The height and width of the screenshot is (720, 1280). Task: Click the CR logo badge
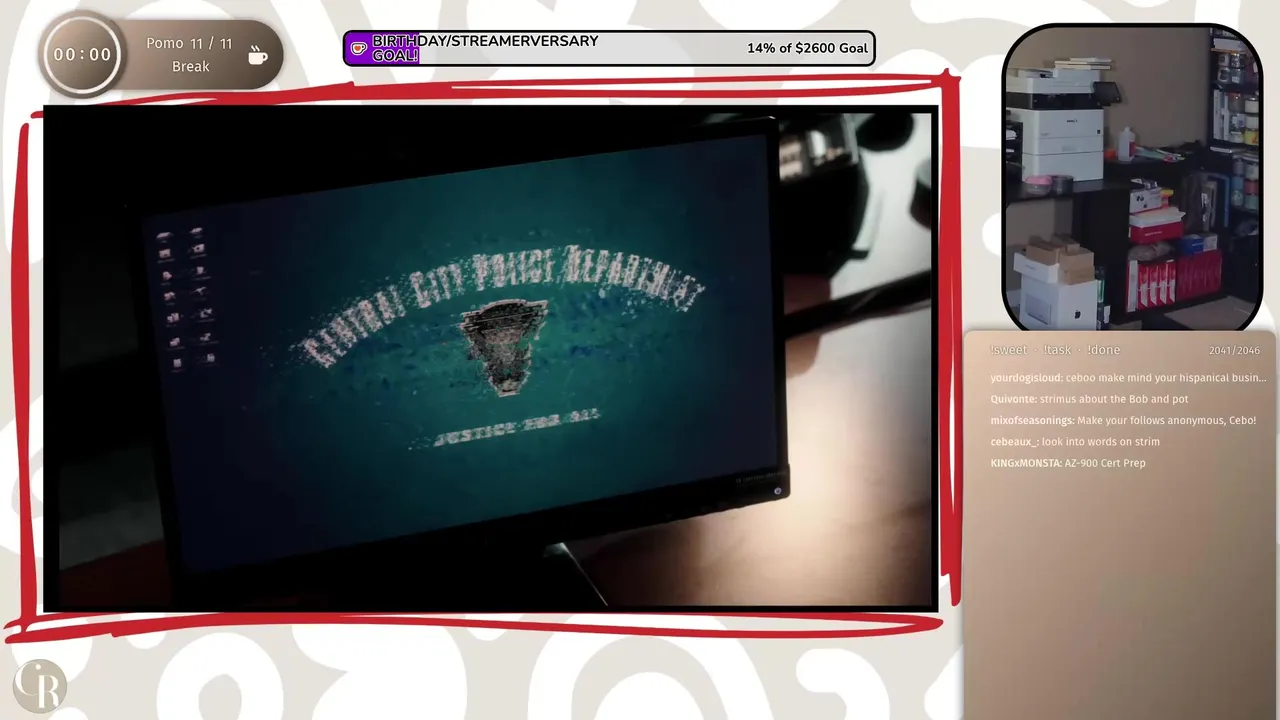pyautogui.click(x=39, y=687)
